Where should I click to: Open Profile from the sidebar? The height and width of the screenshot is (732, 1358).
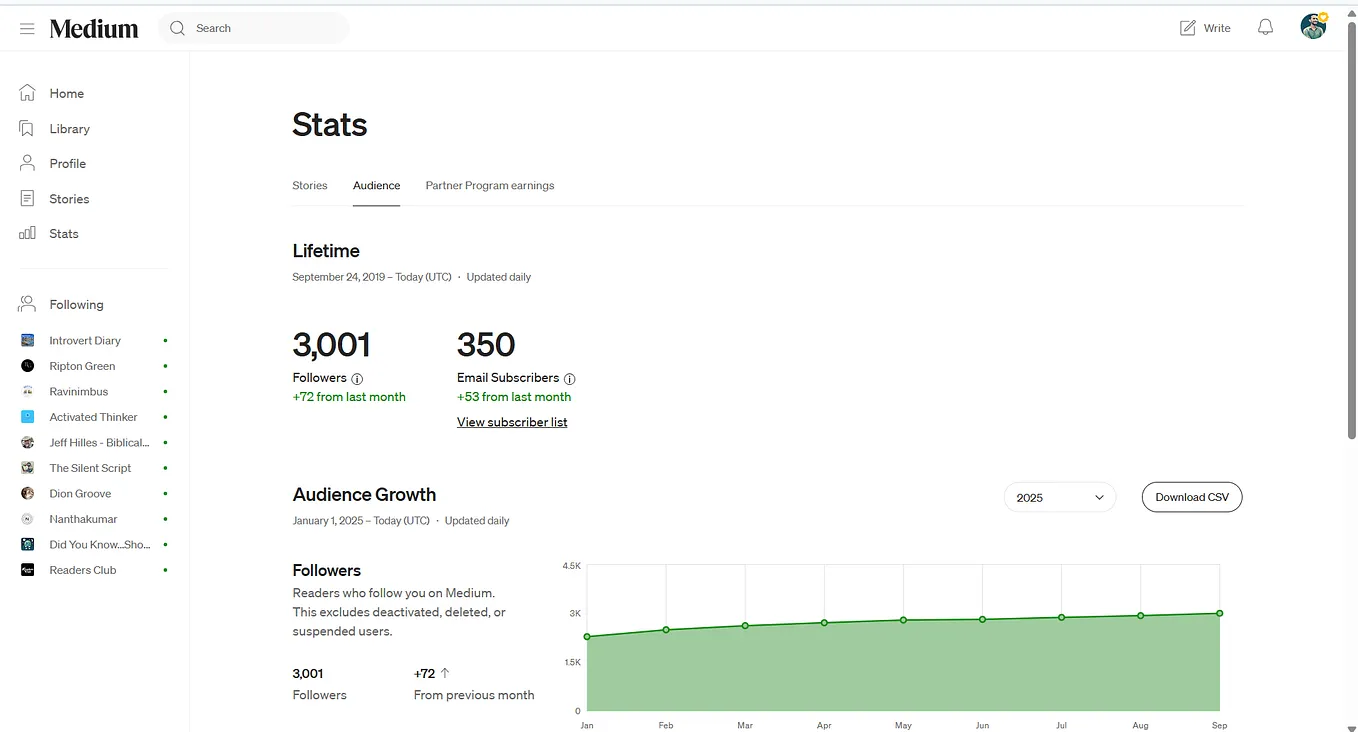67,163
